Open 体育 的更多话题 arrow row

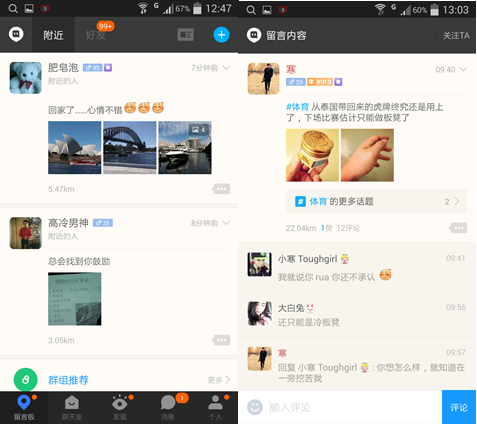376,201
